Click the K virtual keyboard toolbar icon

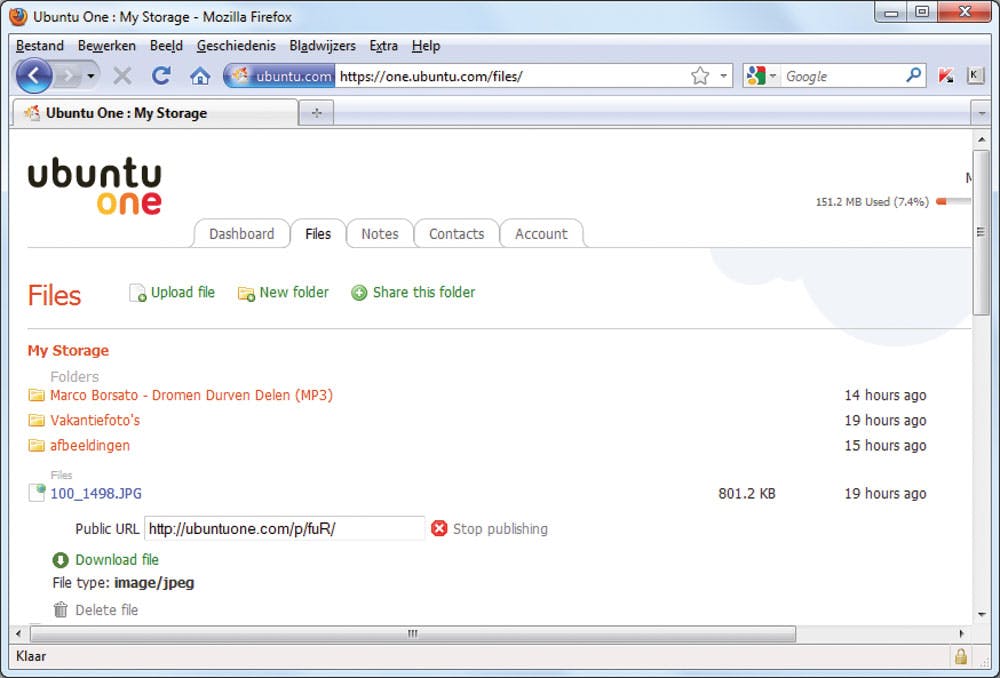(x=974, y=75)
